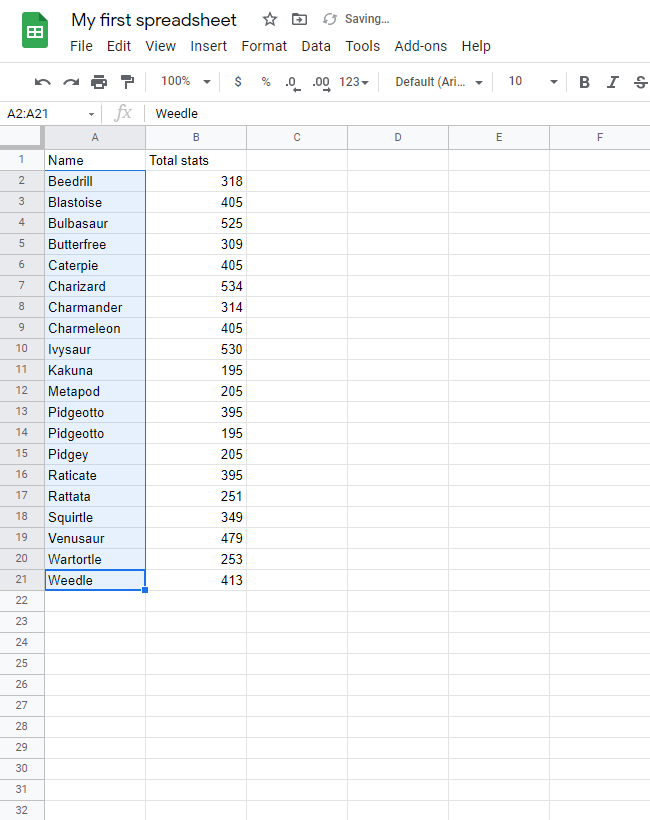The width and height of the screenshot is (650, 820).
Task: Toggle bold formatting
Action: 585,82
